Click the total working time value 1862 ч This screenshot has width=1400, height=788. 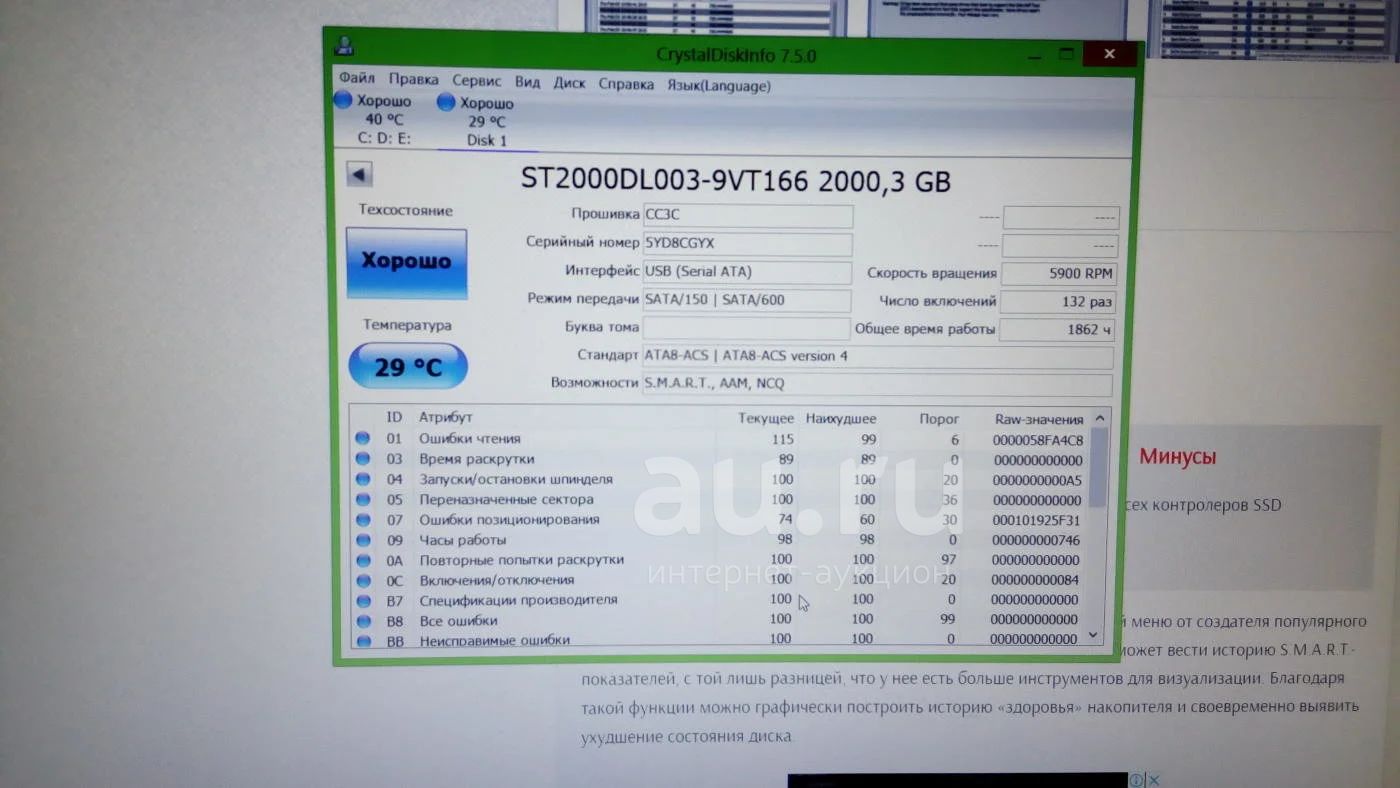(1057, 330)
